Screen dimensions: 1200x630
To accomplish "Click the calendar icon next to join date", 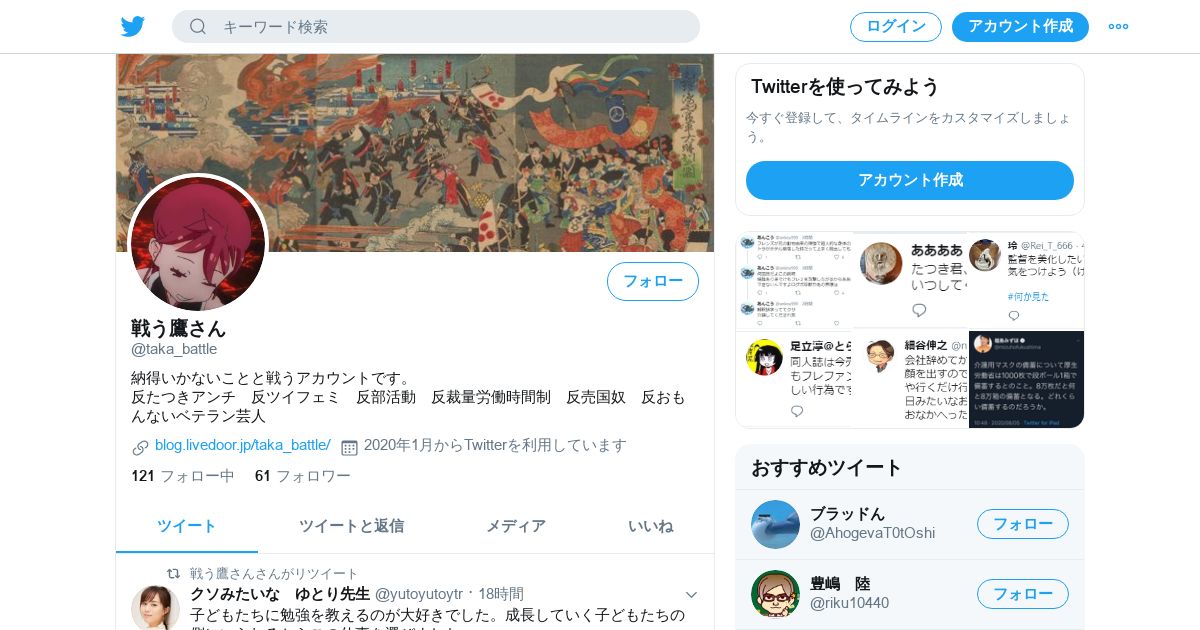I will 349,446.
